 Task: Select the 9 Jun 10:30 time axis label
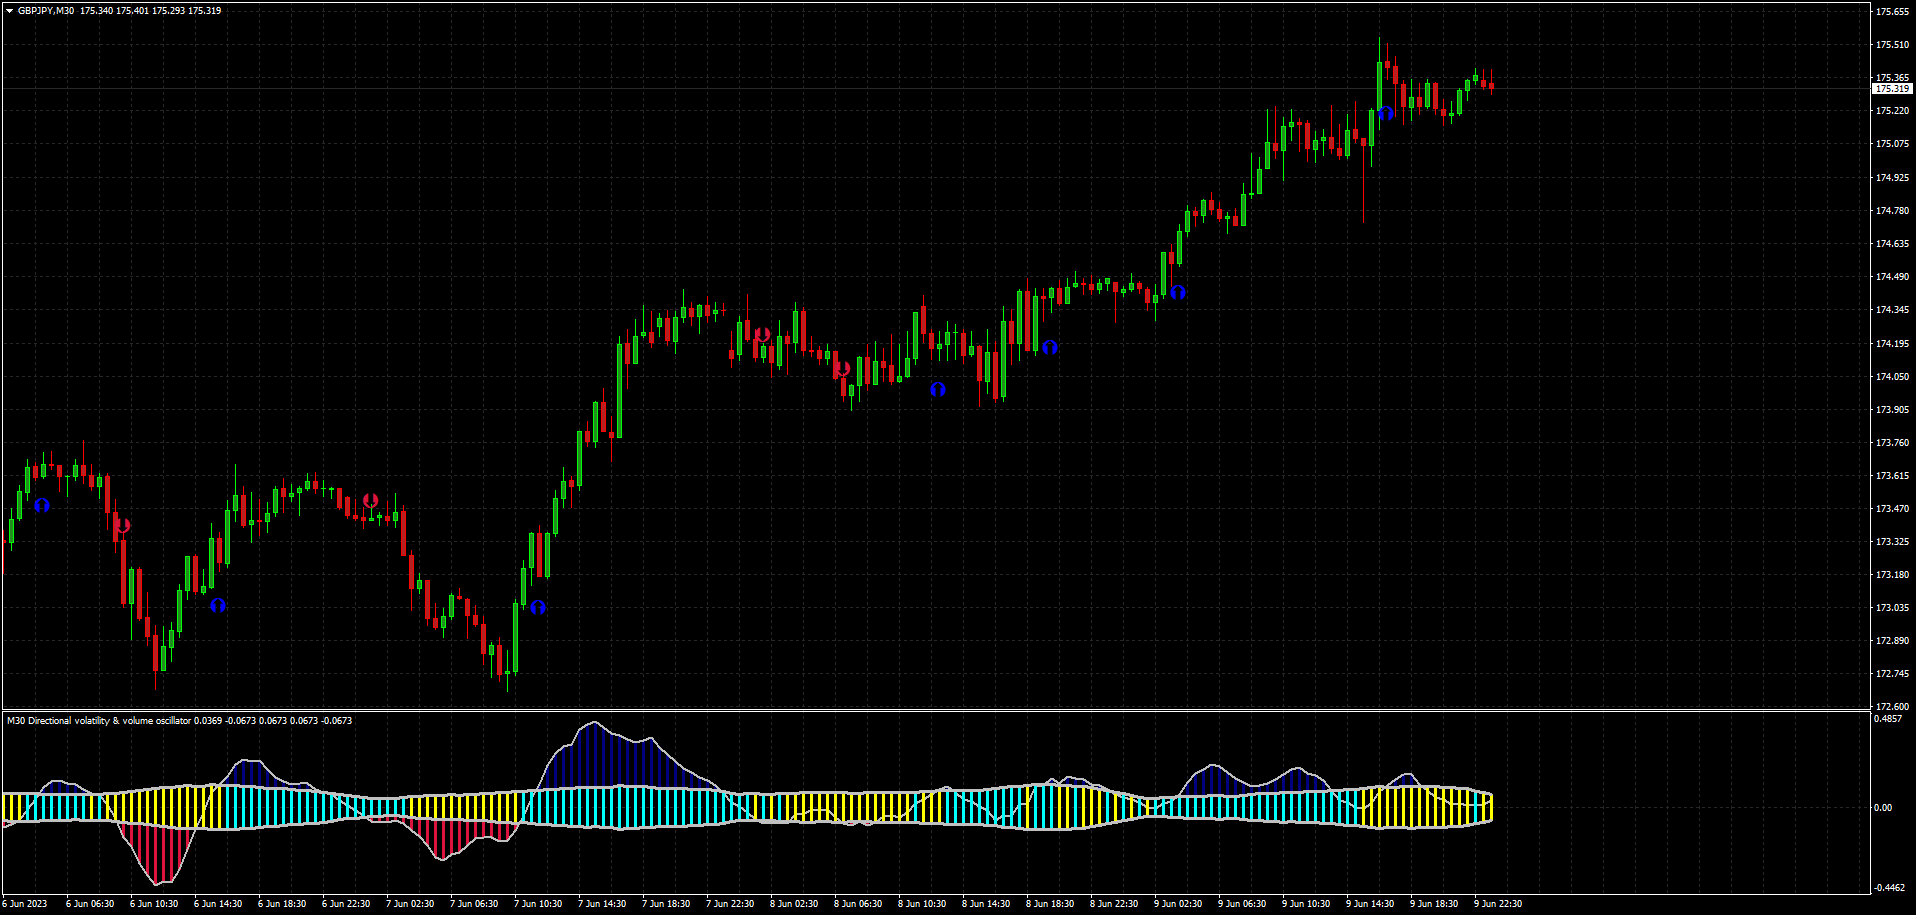(x=1306, y=904)
